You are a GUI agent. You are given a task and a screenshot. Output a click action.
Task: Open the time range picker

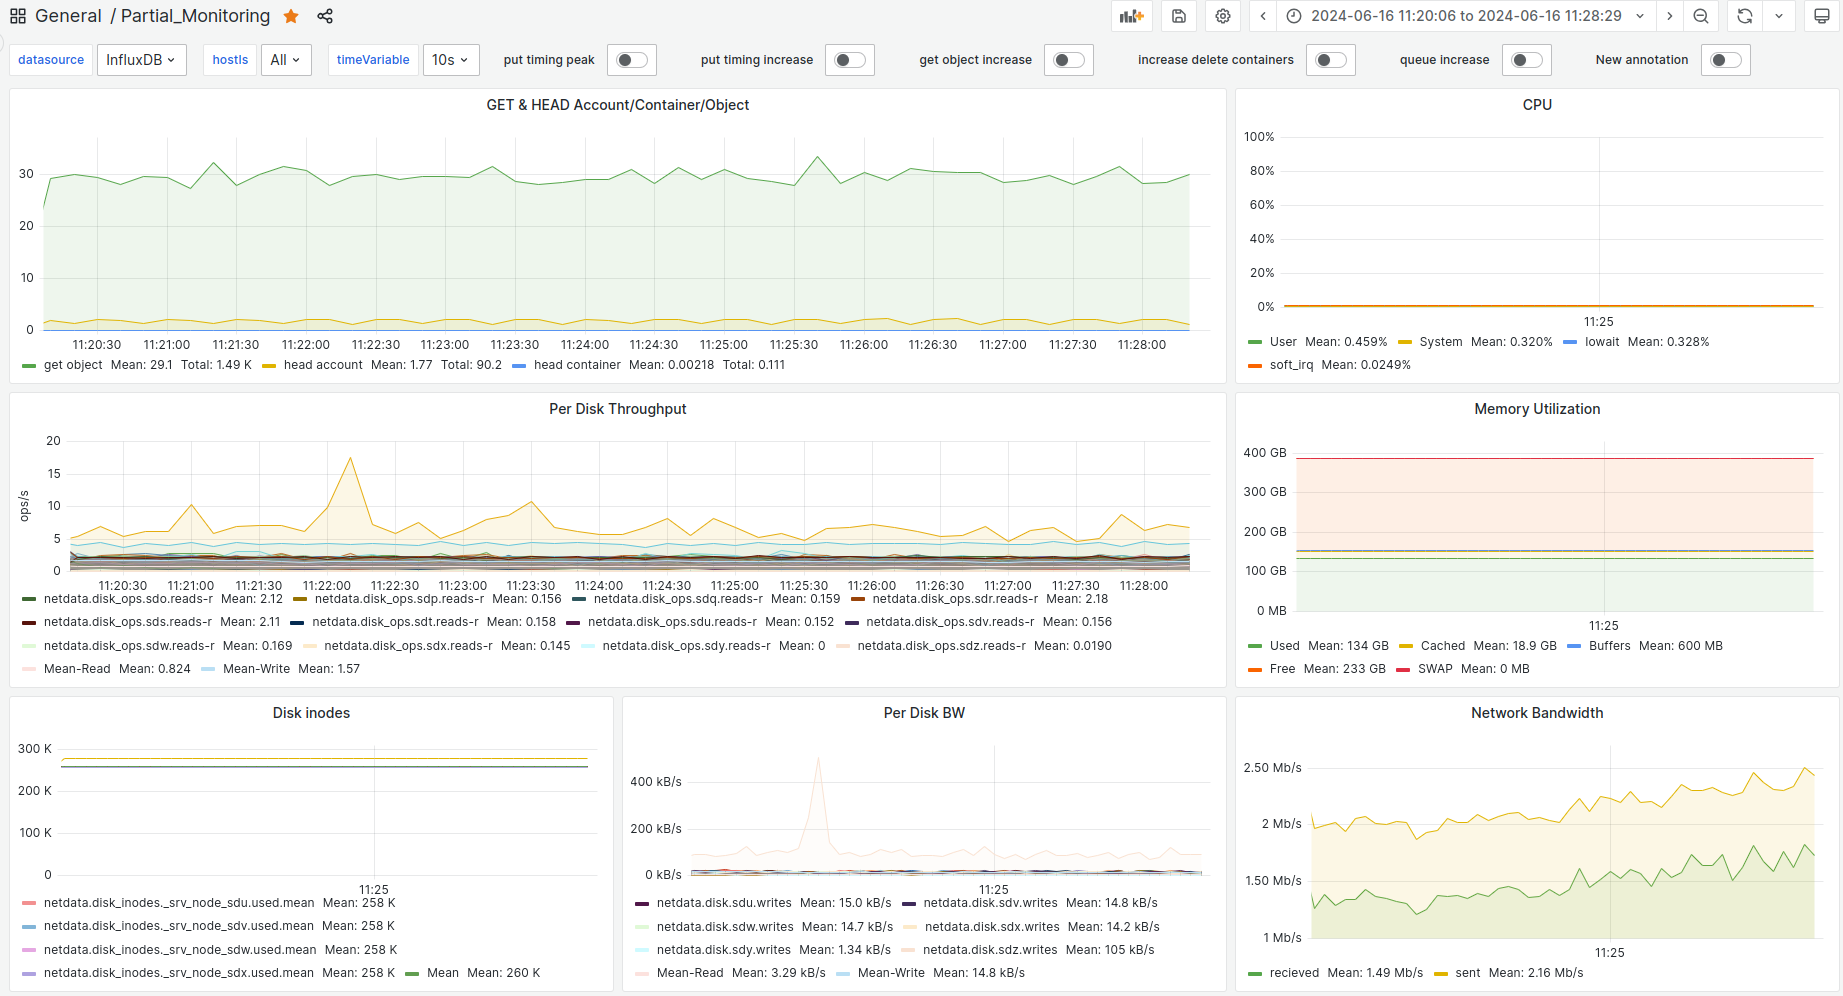click(x=1466, y=16)
